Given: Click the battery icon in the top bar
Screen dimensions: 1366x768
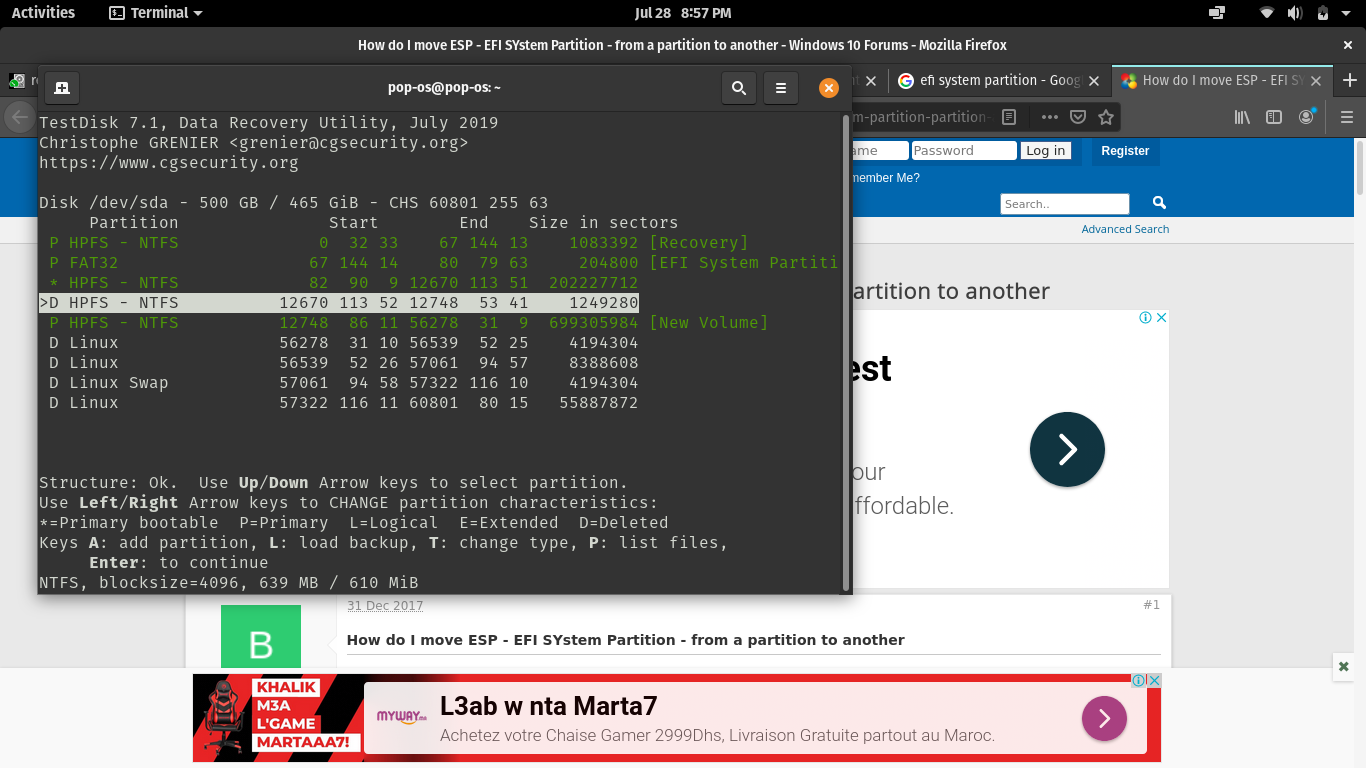Looking at the screenshot, I should point(1323,13).
